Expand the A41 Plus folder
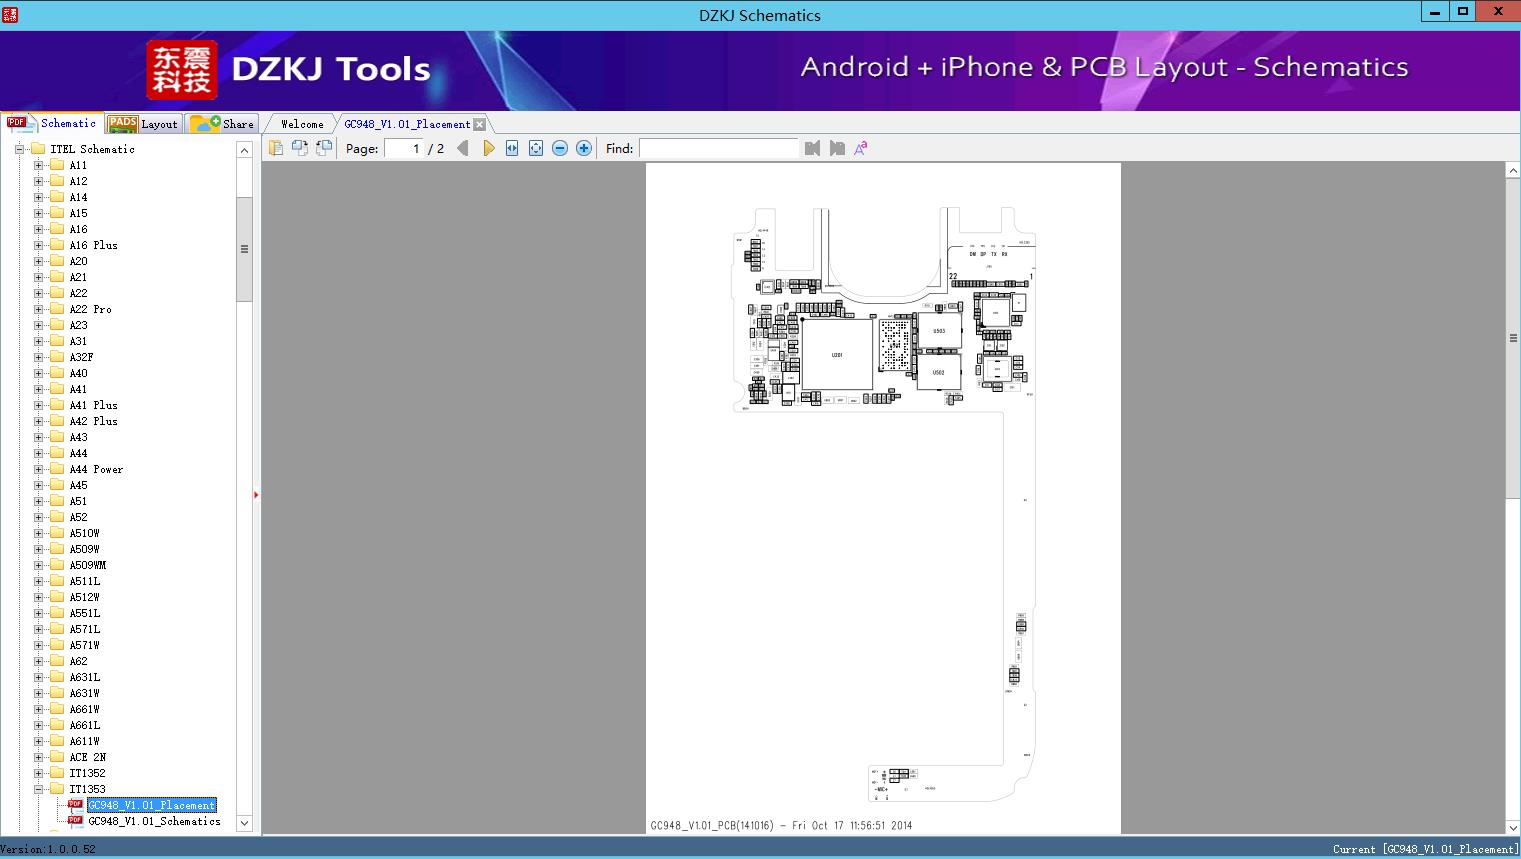The width and height of the screenshot is (1521, 859). (39, 405)
